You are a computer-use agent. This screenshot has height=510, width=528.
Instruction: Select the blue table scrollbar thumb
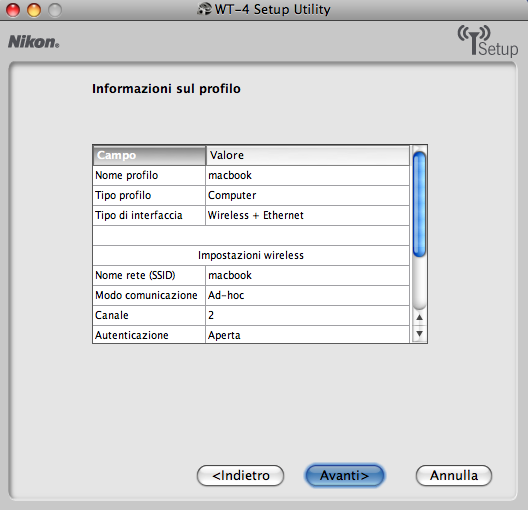pyautogui.click(x=419, y=205)
